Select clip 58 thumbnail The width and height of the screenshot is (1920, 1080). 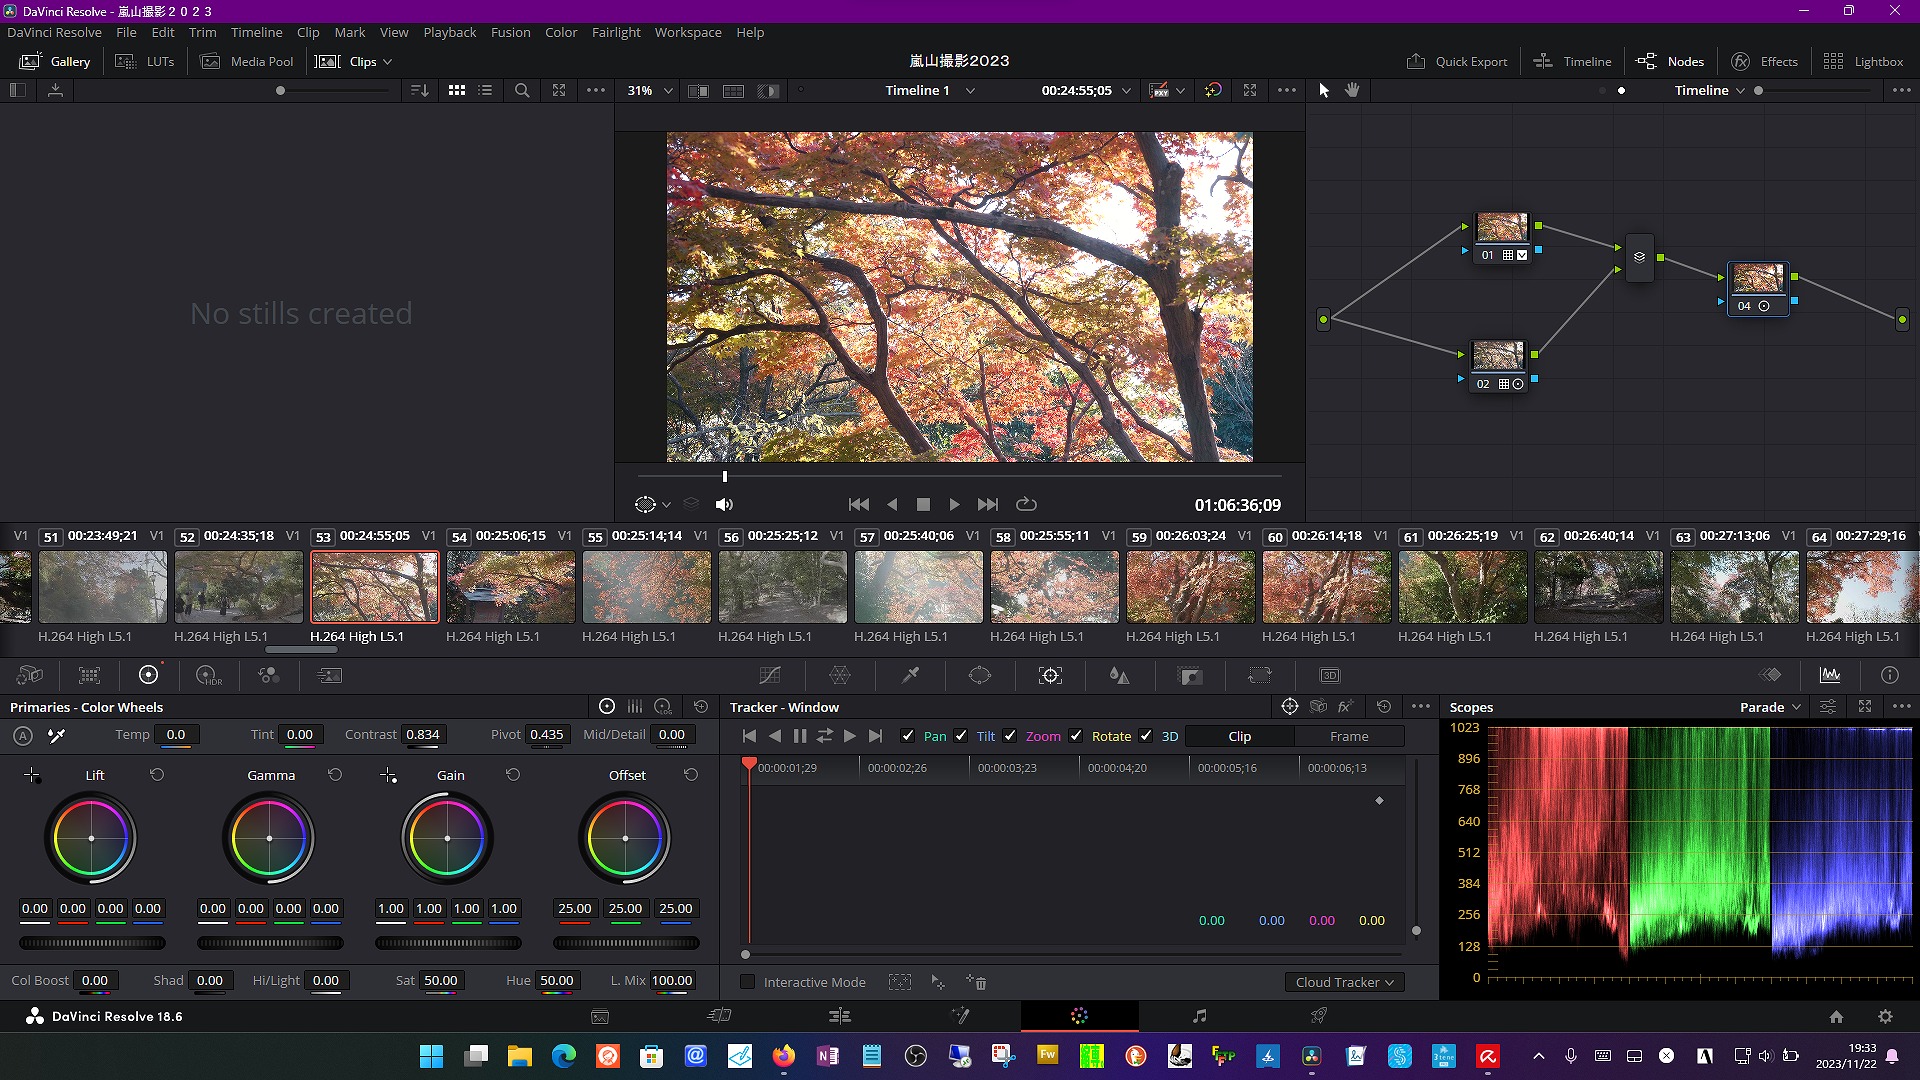[1054, 587]
